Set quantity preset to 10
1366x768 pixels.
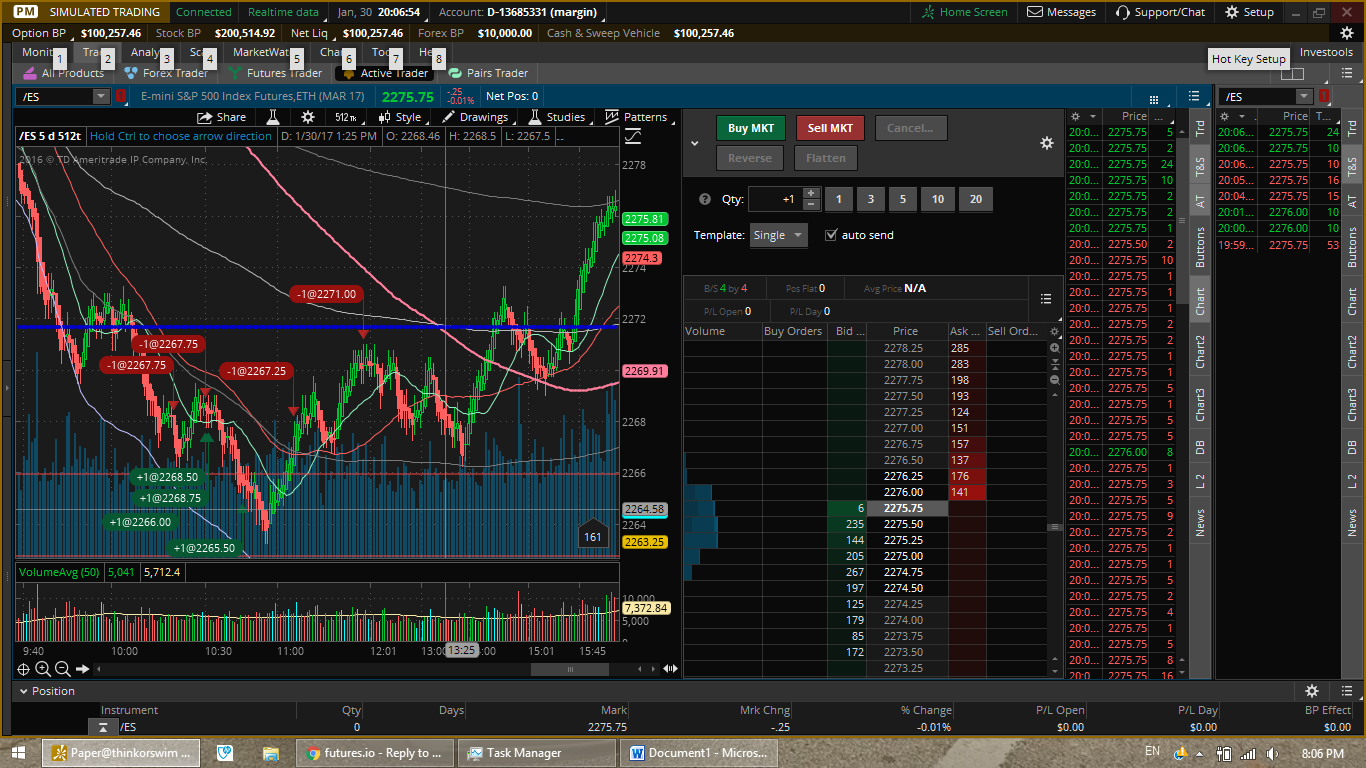[937, 199]
